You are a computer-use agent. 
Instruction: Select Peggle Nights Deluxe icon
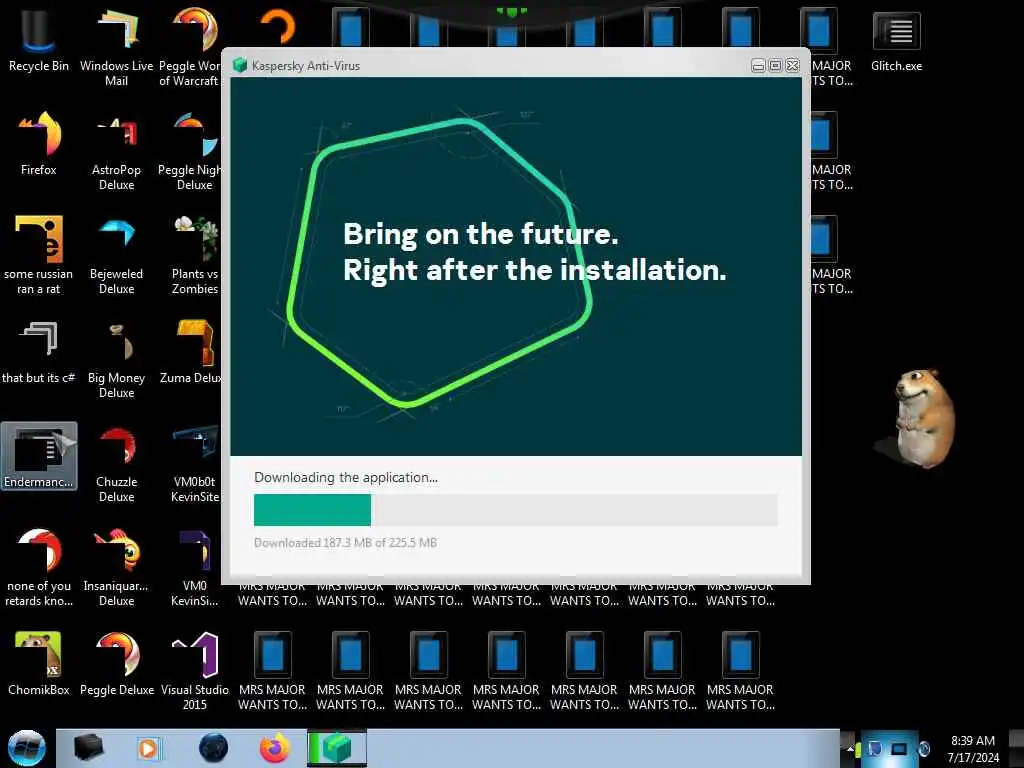click(189, 152)
